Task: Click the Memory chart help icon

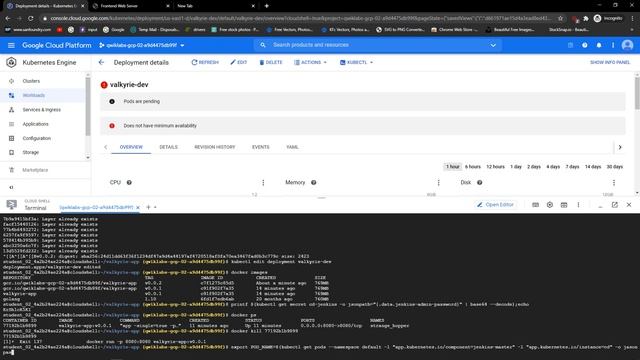Action: [313, 182]
